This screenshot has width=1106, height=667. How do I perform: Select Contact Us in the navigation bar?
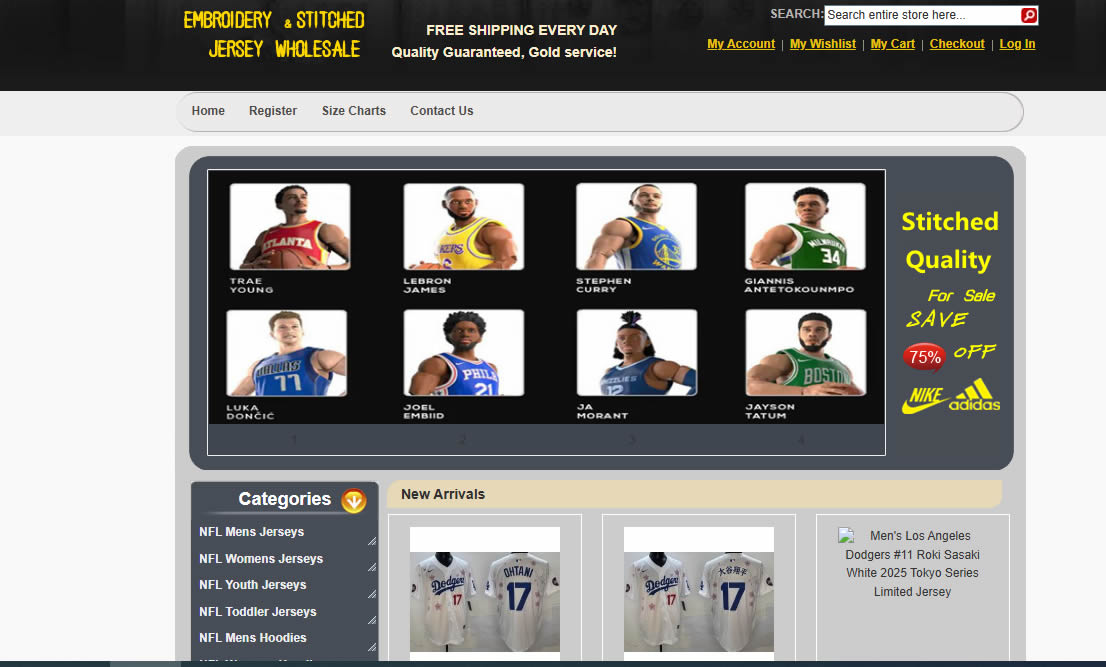(442, 111)
